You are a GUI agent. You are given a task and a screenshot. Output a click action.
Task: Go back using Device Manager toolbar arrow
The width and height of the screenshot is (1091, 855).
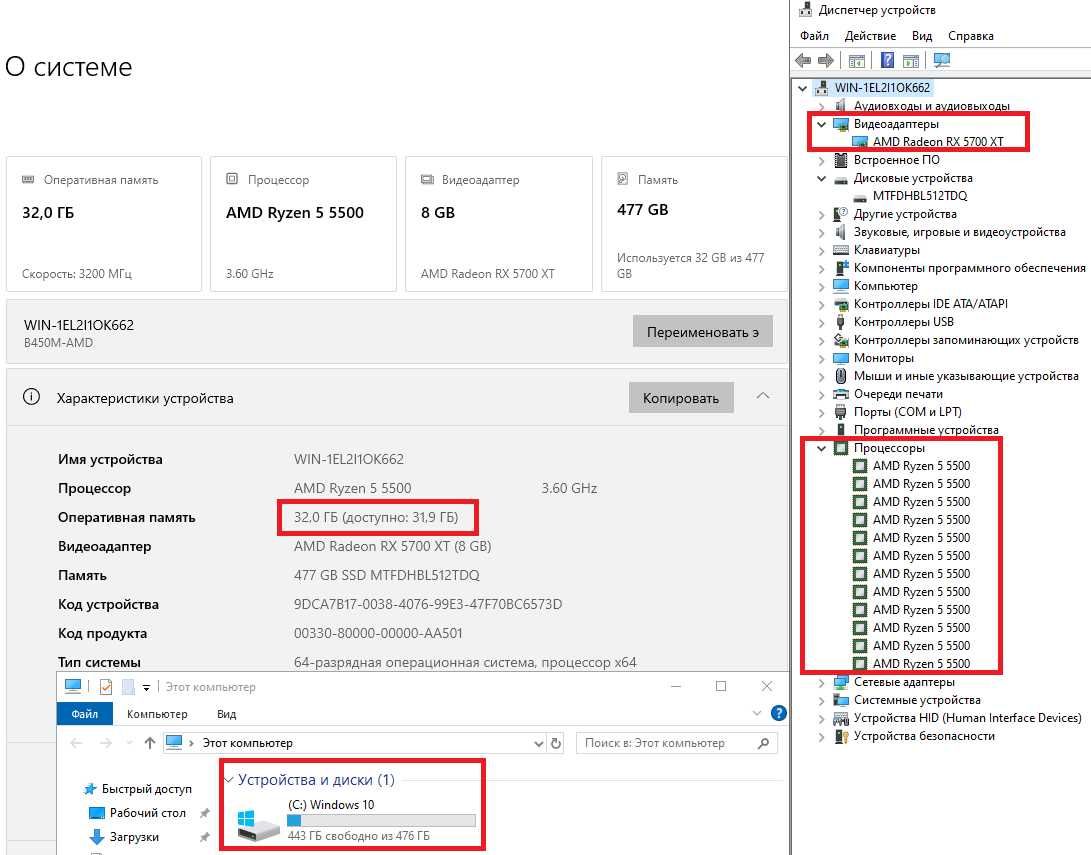803,61
